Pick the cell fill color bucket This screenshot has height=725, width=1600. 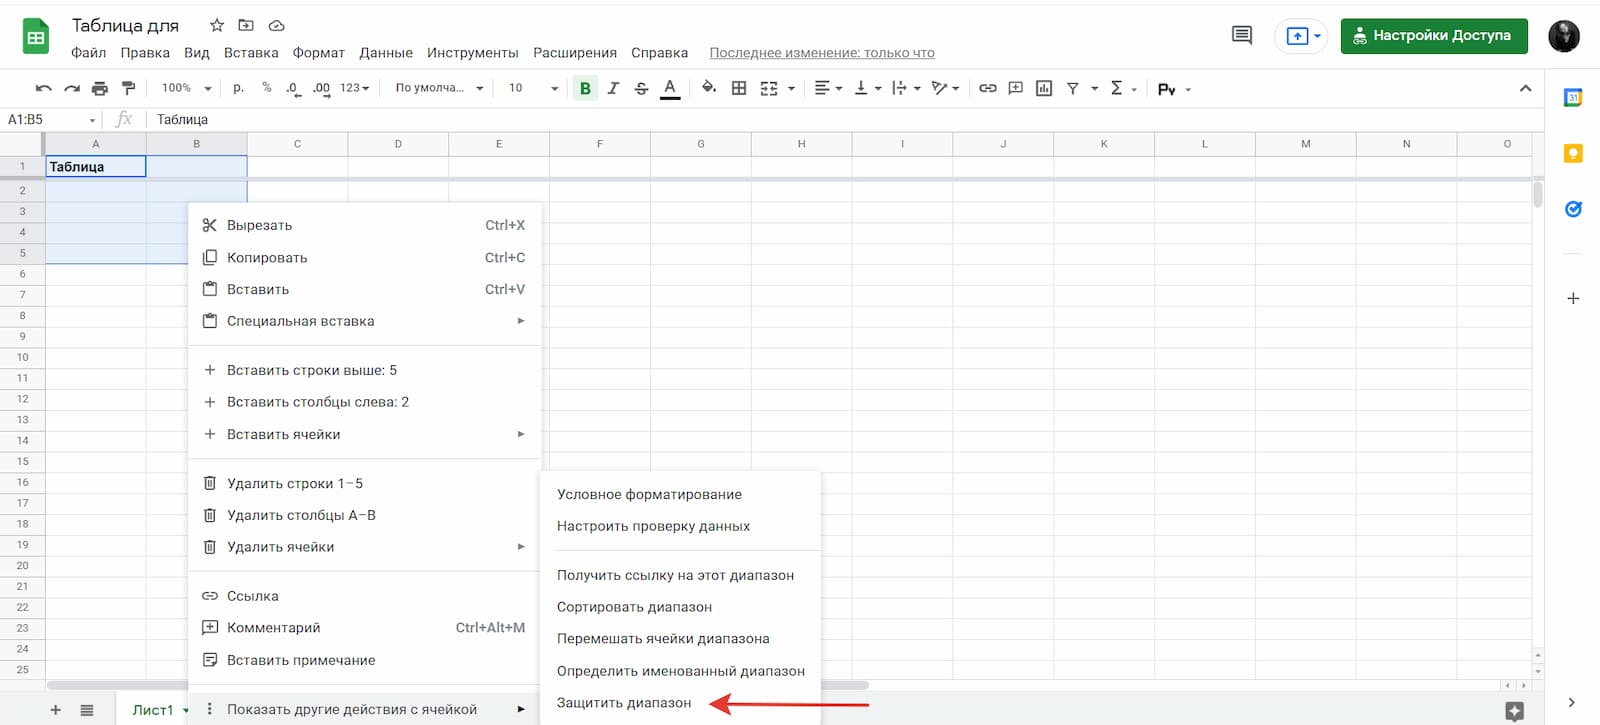[708, 88]
